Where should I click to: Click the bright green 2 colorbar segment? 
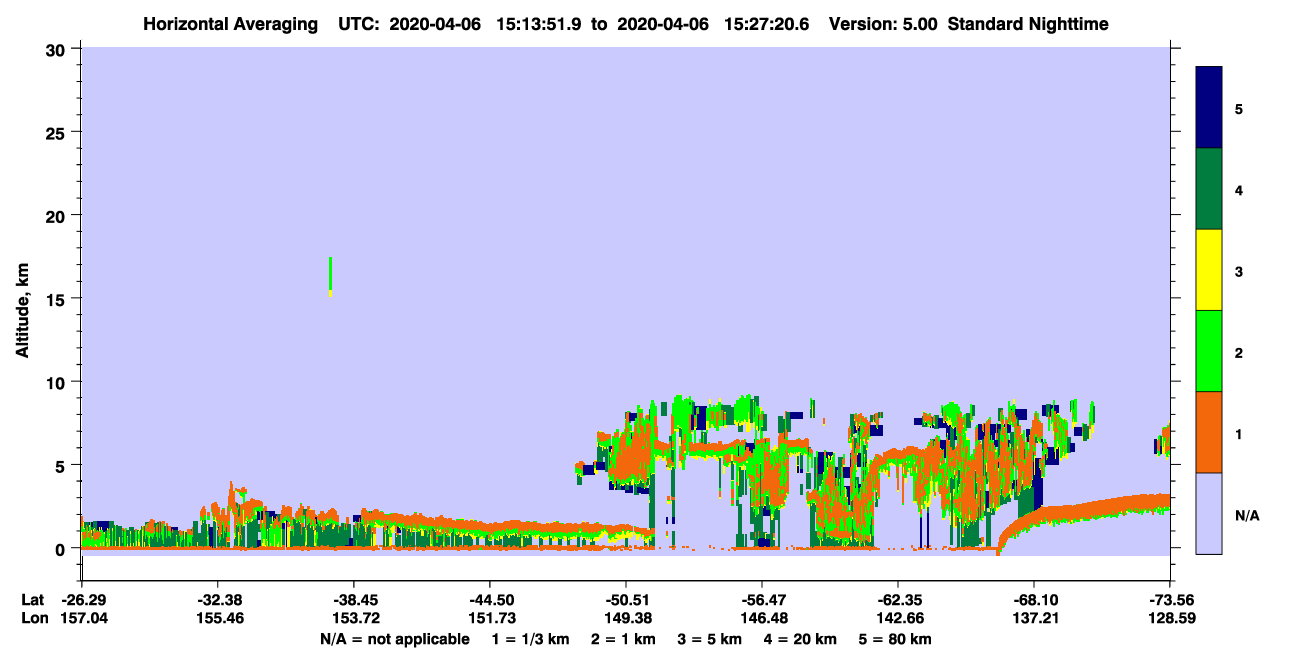[1209, 351]
